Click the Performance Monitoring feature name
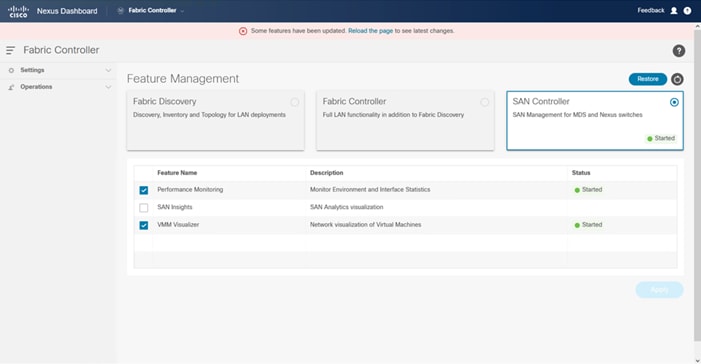Viewport: 701px width, 364px height. [x=190, y=190]
